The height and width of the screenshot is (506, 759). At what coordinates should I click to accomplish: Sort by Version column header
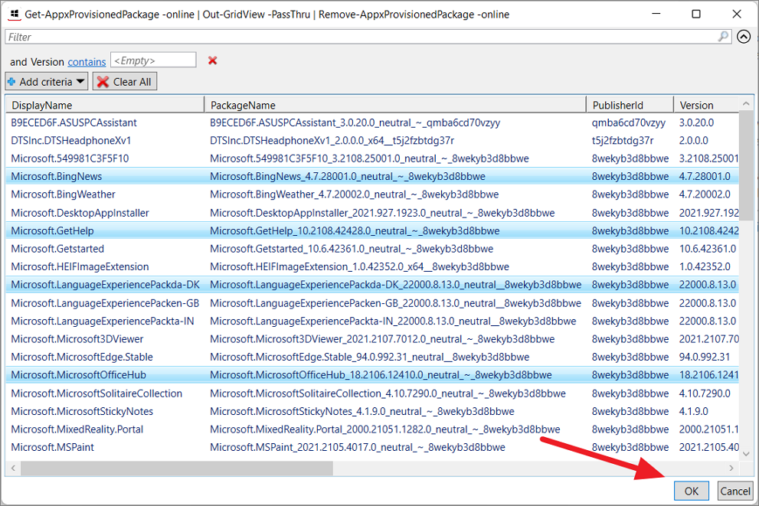(707, 105)
